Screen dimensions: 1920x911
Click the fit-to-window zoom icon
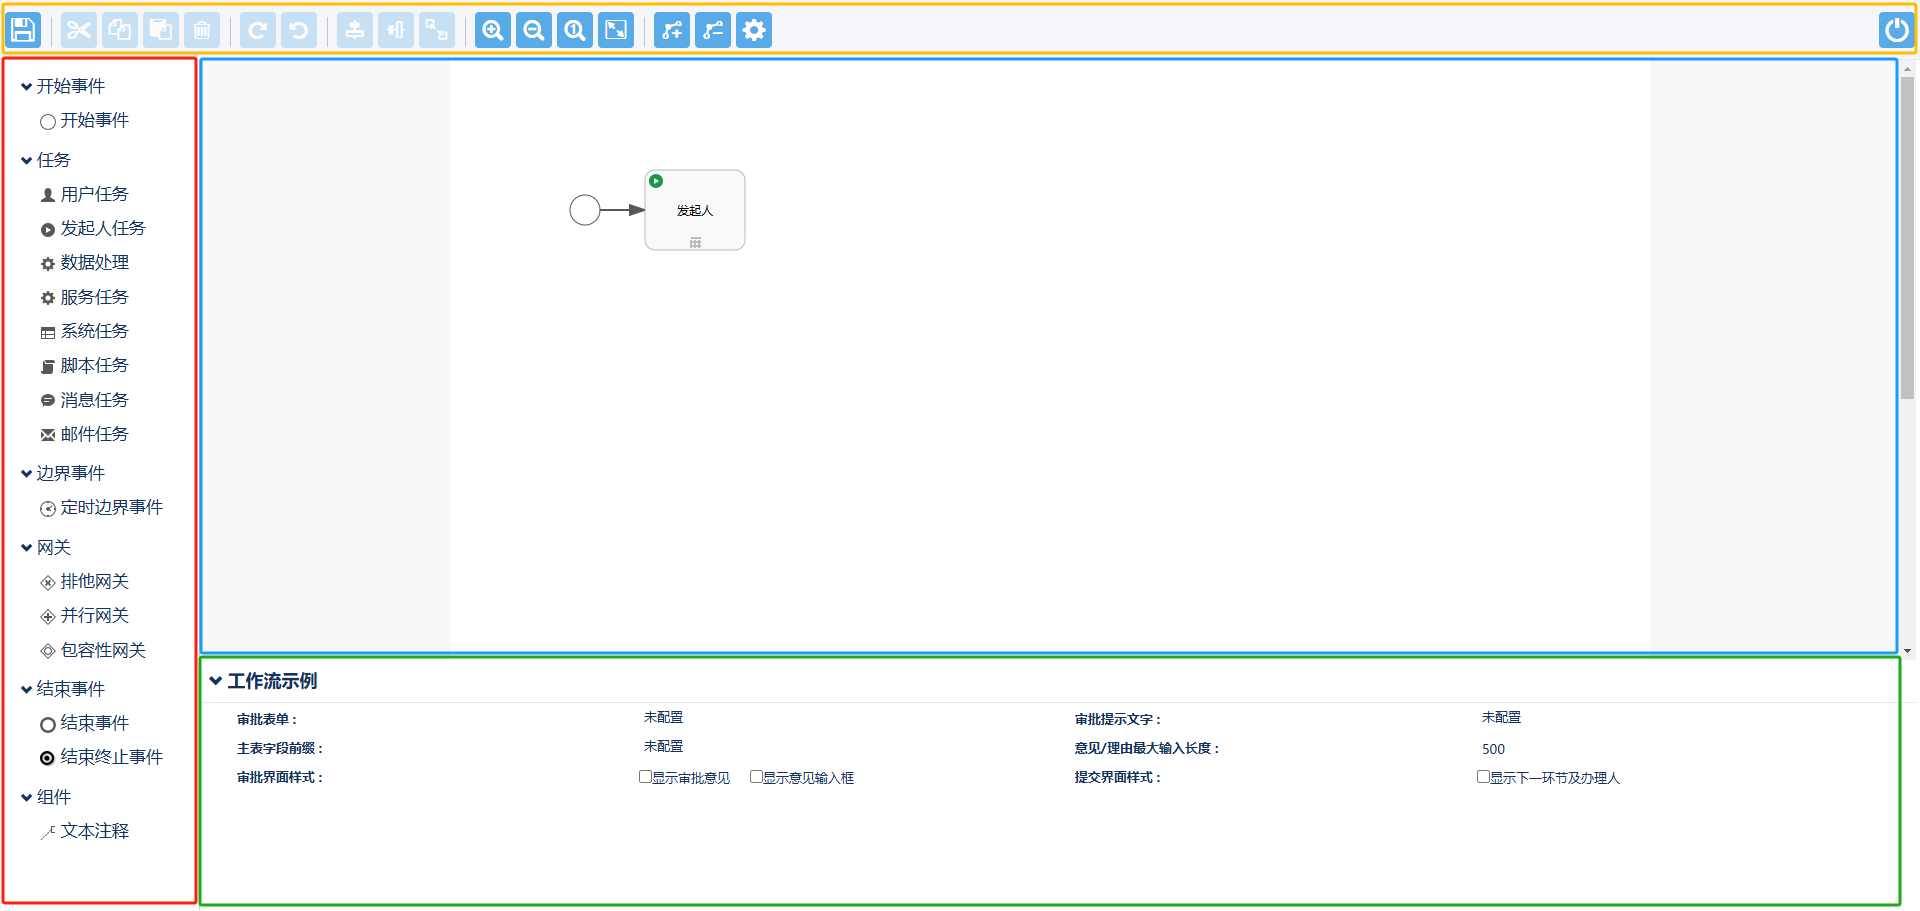pos(616,30)
